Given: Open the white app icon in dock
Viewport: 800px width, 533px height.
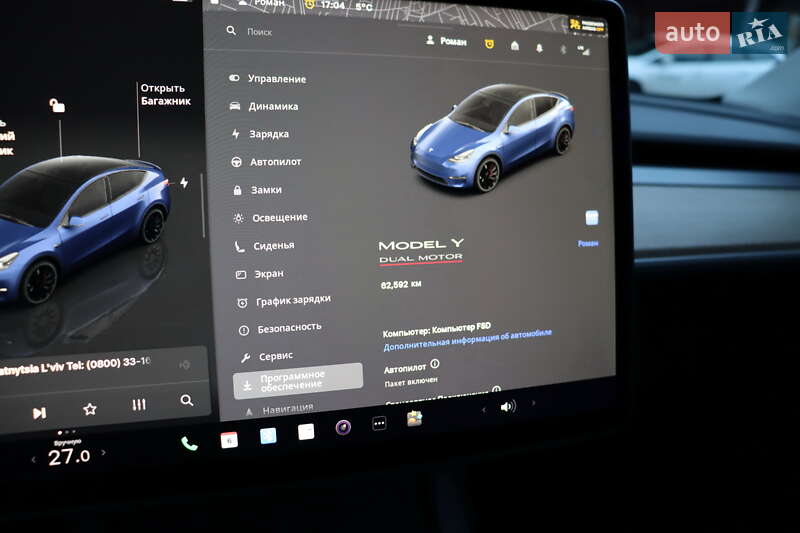Looking at the screenshot, I should pyautogui.click(x=306, y=432).
